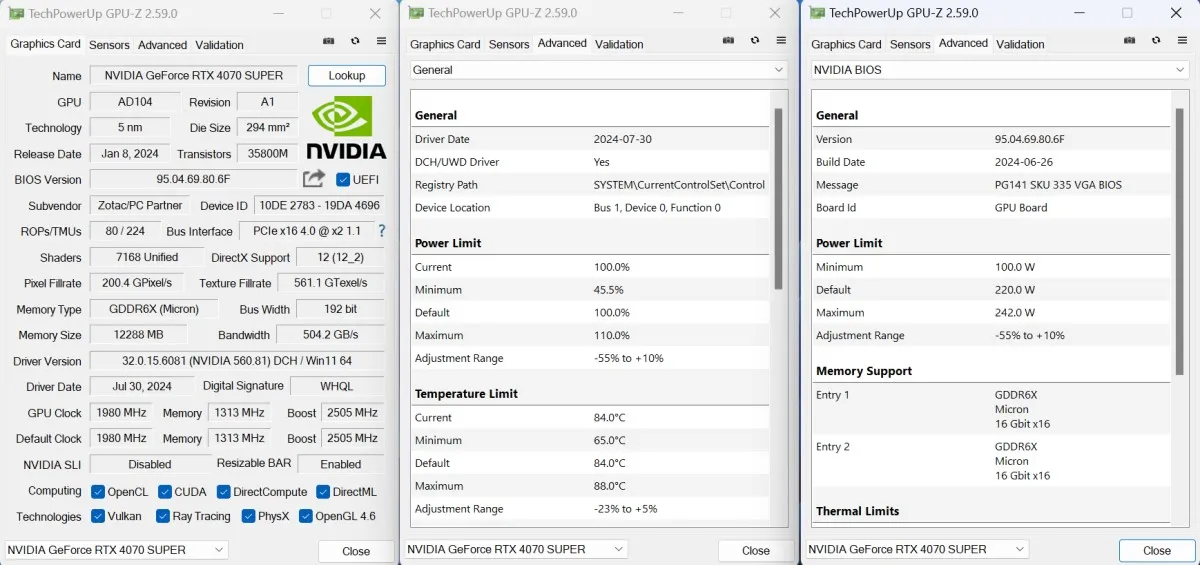Select the Temperature Limit Maximum 88.0°C value

pos(609,486)
